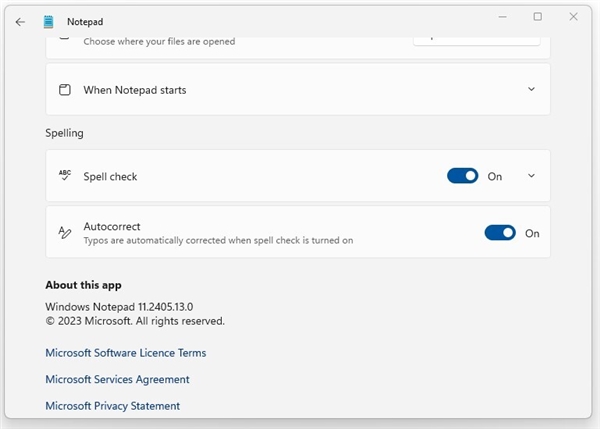Click the Spell check label text

pyautogui.click(x=110, y=176)
